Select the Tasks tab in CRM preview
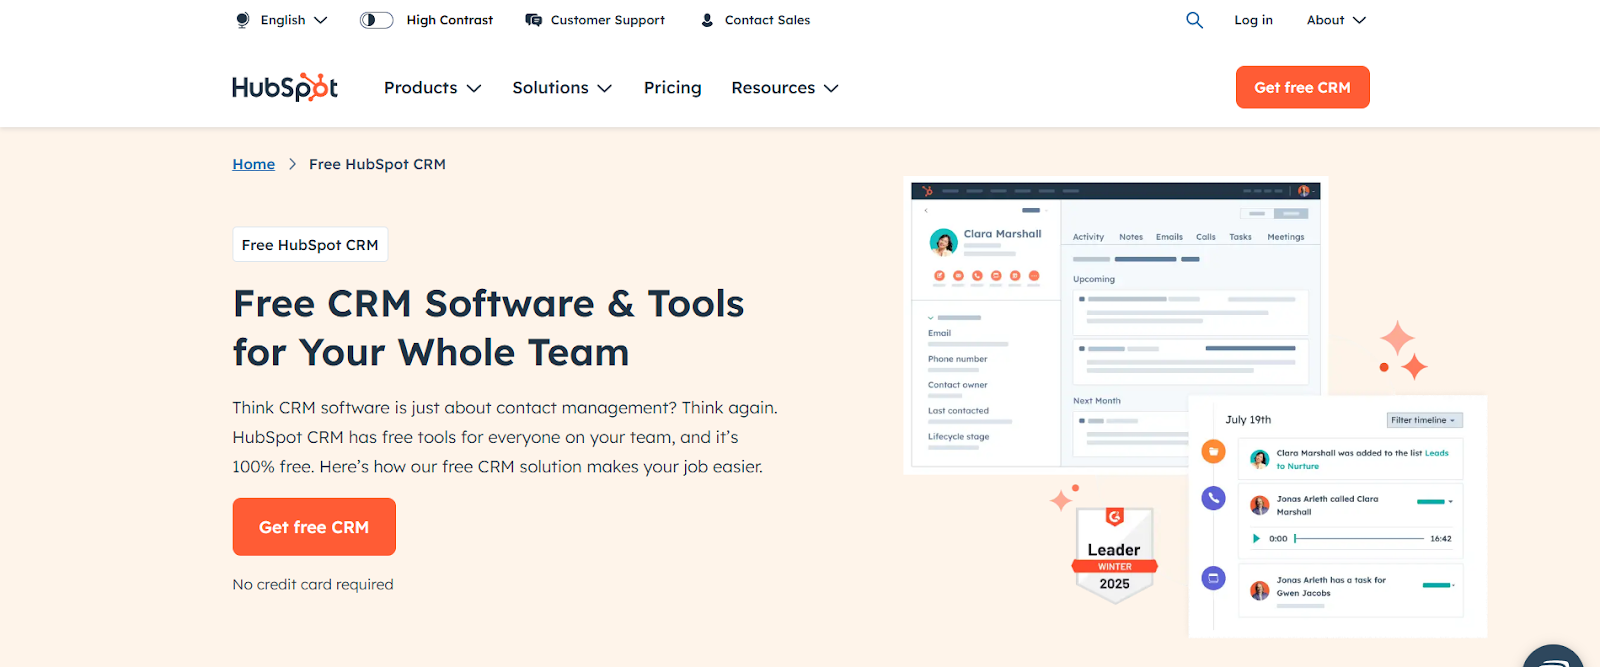Screen dimensions: 1600x667 1240,237
